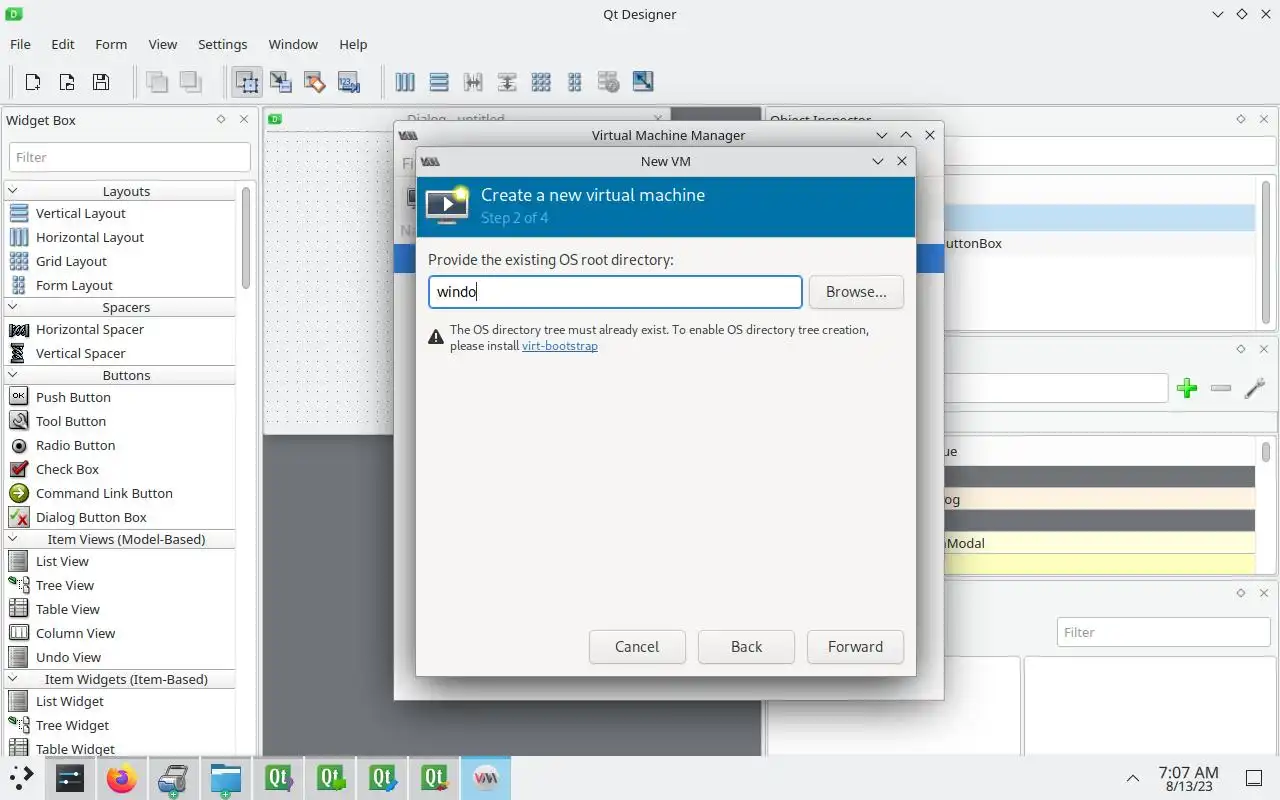This screenshot has height=800, width=1280.
Task: Click the Lay Out Vertically toolbar icon
Action: (x=439, y=82)
